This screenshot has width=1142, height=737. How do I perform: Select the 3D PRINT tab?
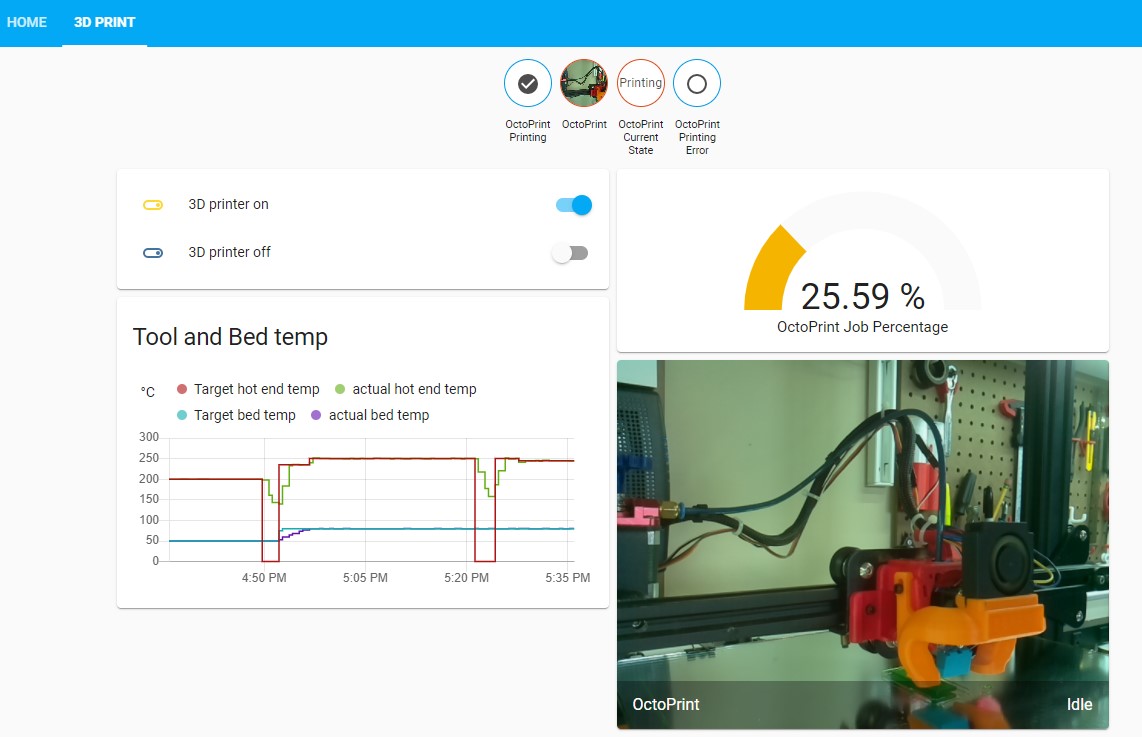click(104, 22)
